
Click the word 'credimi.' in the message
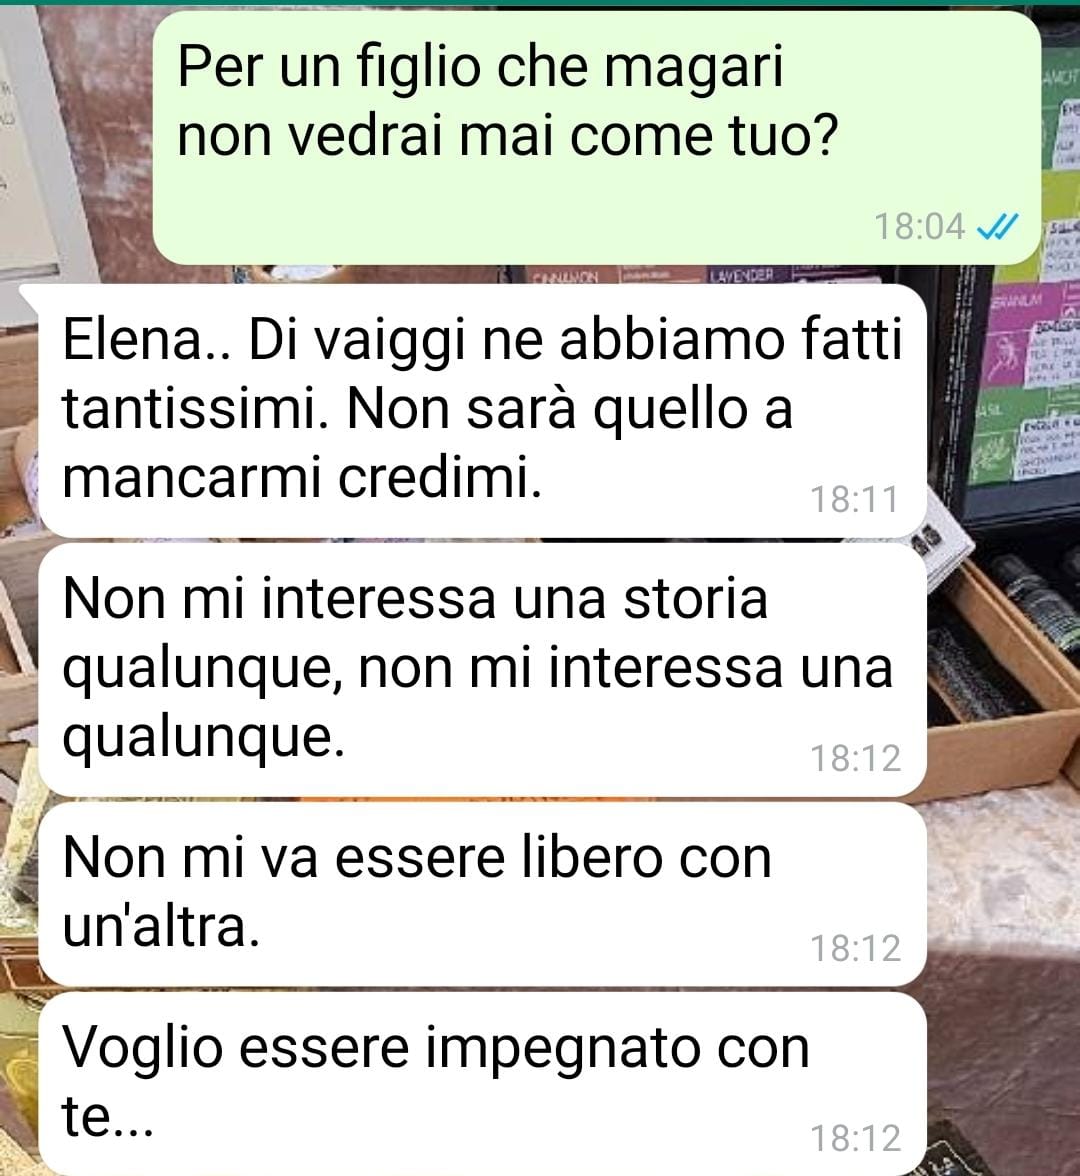[x=440, y=478]
